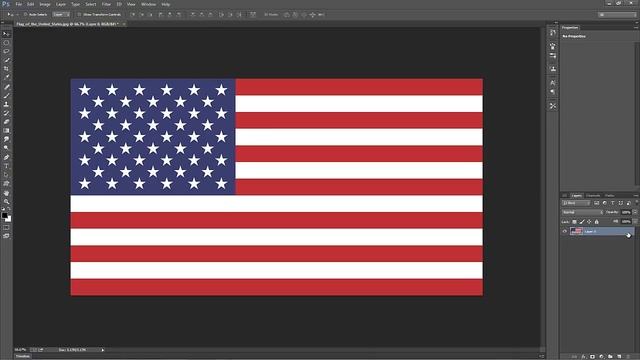Image resolution: width=640 pixels, height=360 pixels.
Task: Create a new layer from the Layers panel
Action: (619, 357)
